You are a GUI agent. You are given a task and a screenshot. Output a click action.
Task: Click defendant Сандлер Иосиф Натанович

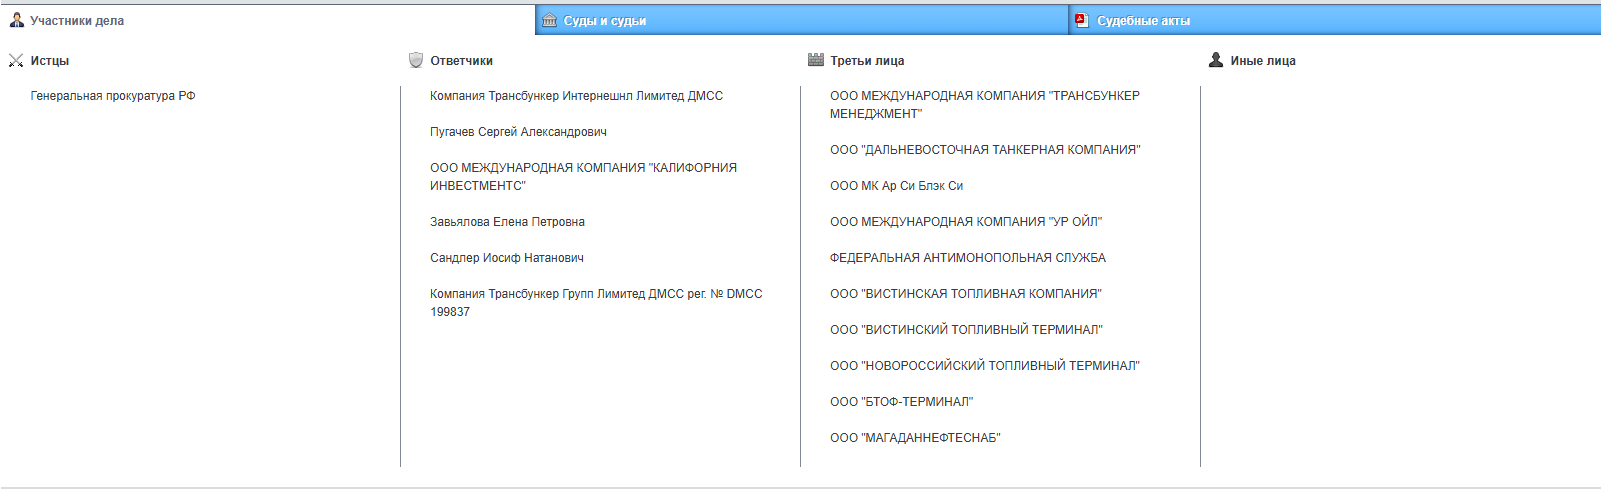click(507, 258)
